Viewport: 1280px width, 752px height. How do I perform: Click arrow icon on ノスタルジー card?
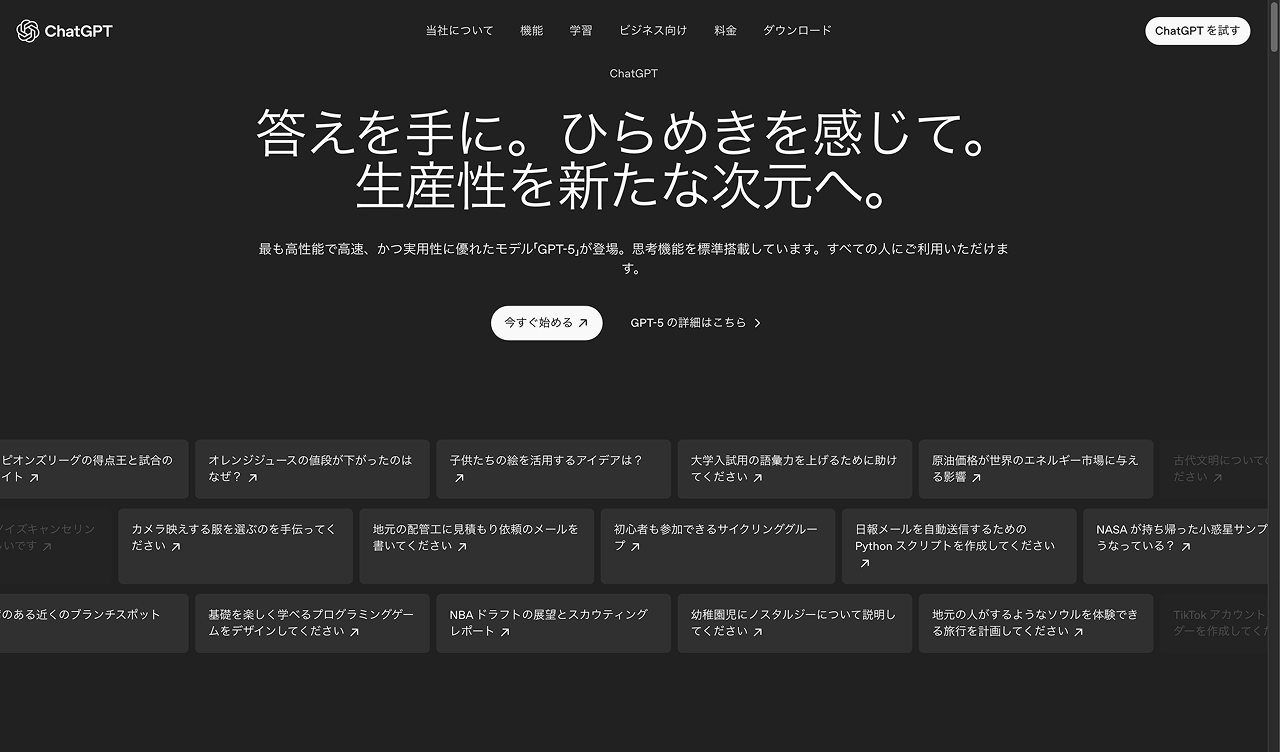758,632
